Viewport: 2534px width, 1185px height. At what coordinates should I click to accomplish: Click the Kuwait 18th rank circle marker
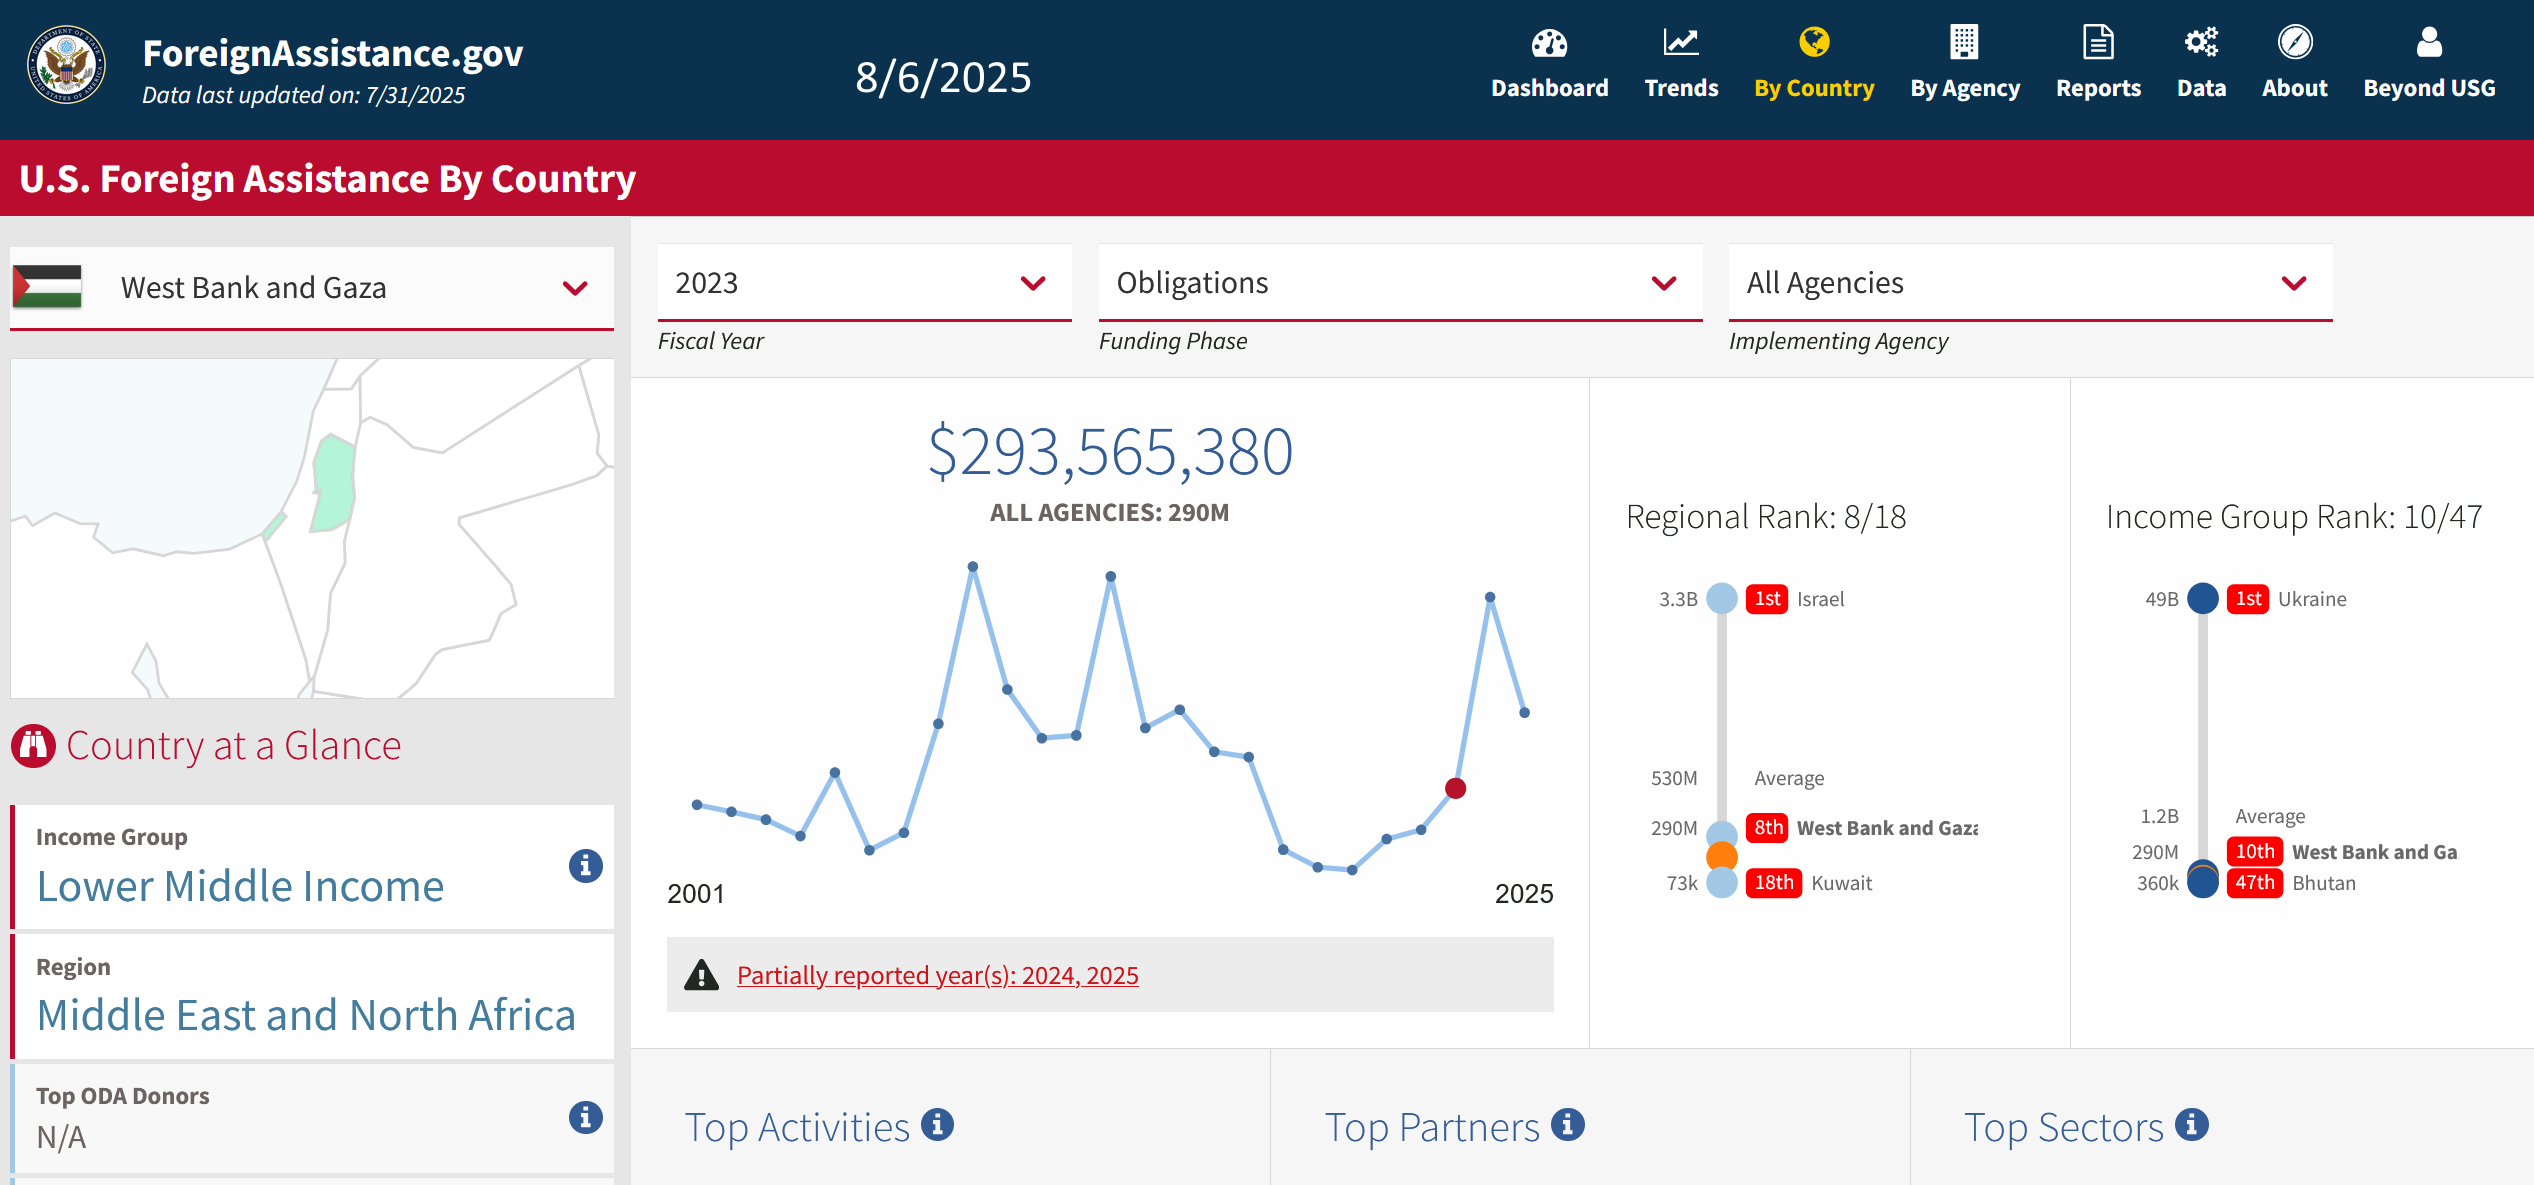[x=1721, y=883]
